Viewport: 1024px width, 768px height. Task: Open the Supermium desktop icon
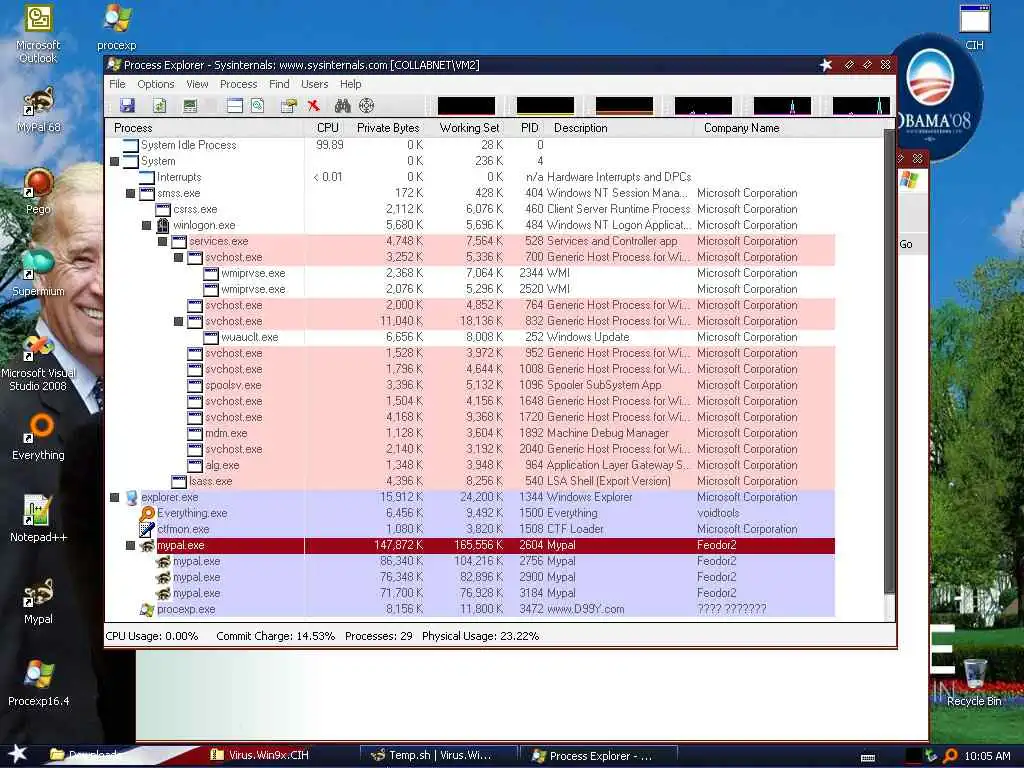coord(38,274)
